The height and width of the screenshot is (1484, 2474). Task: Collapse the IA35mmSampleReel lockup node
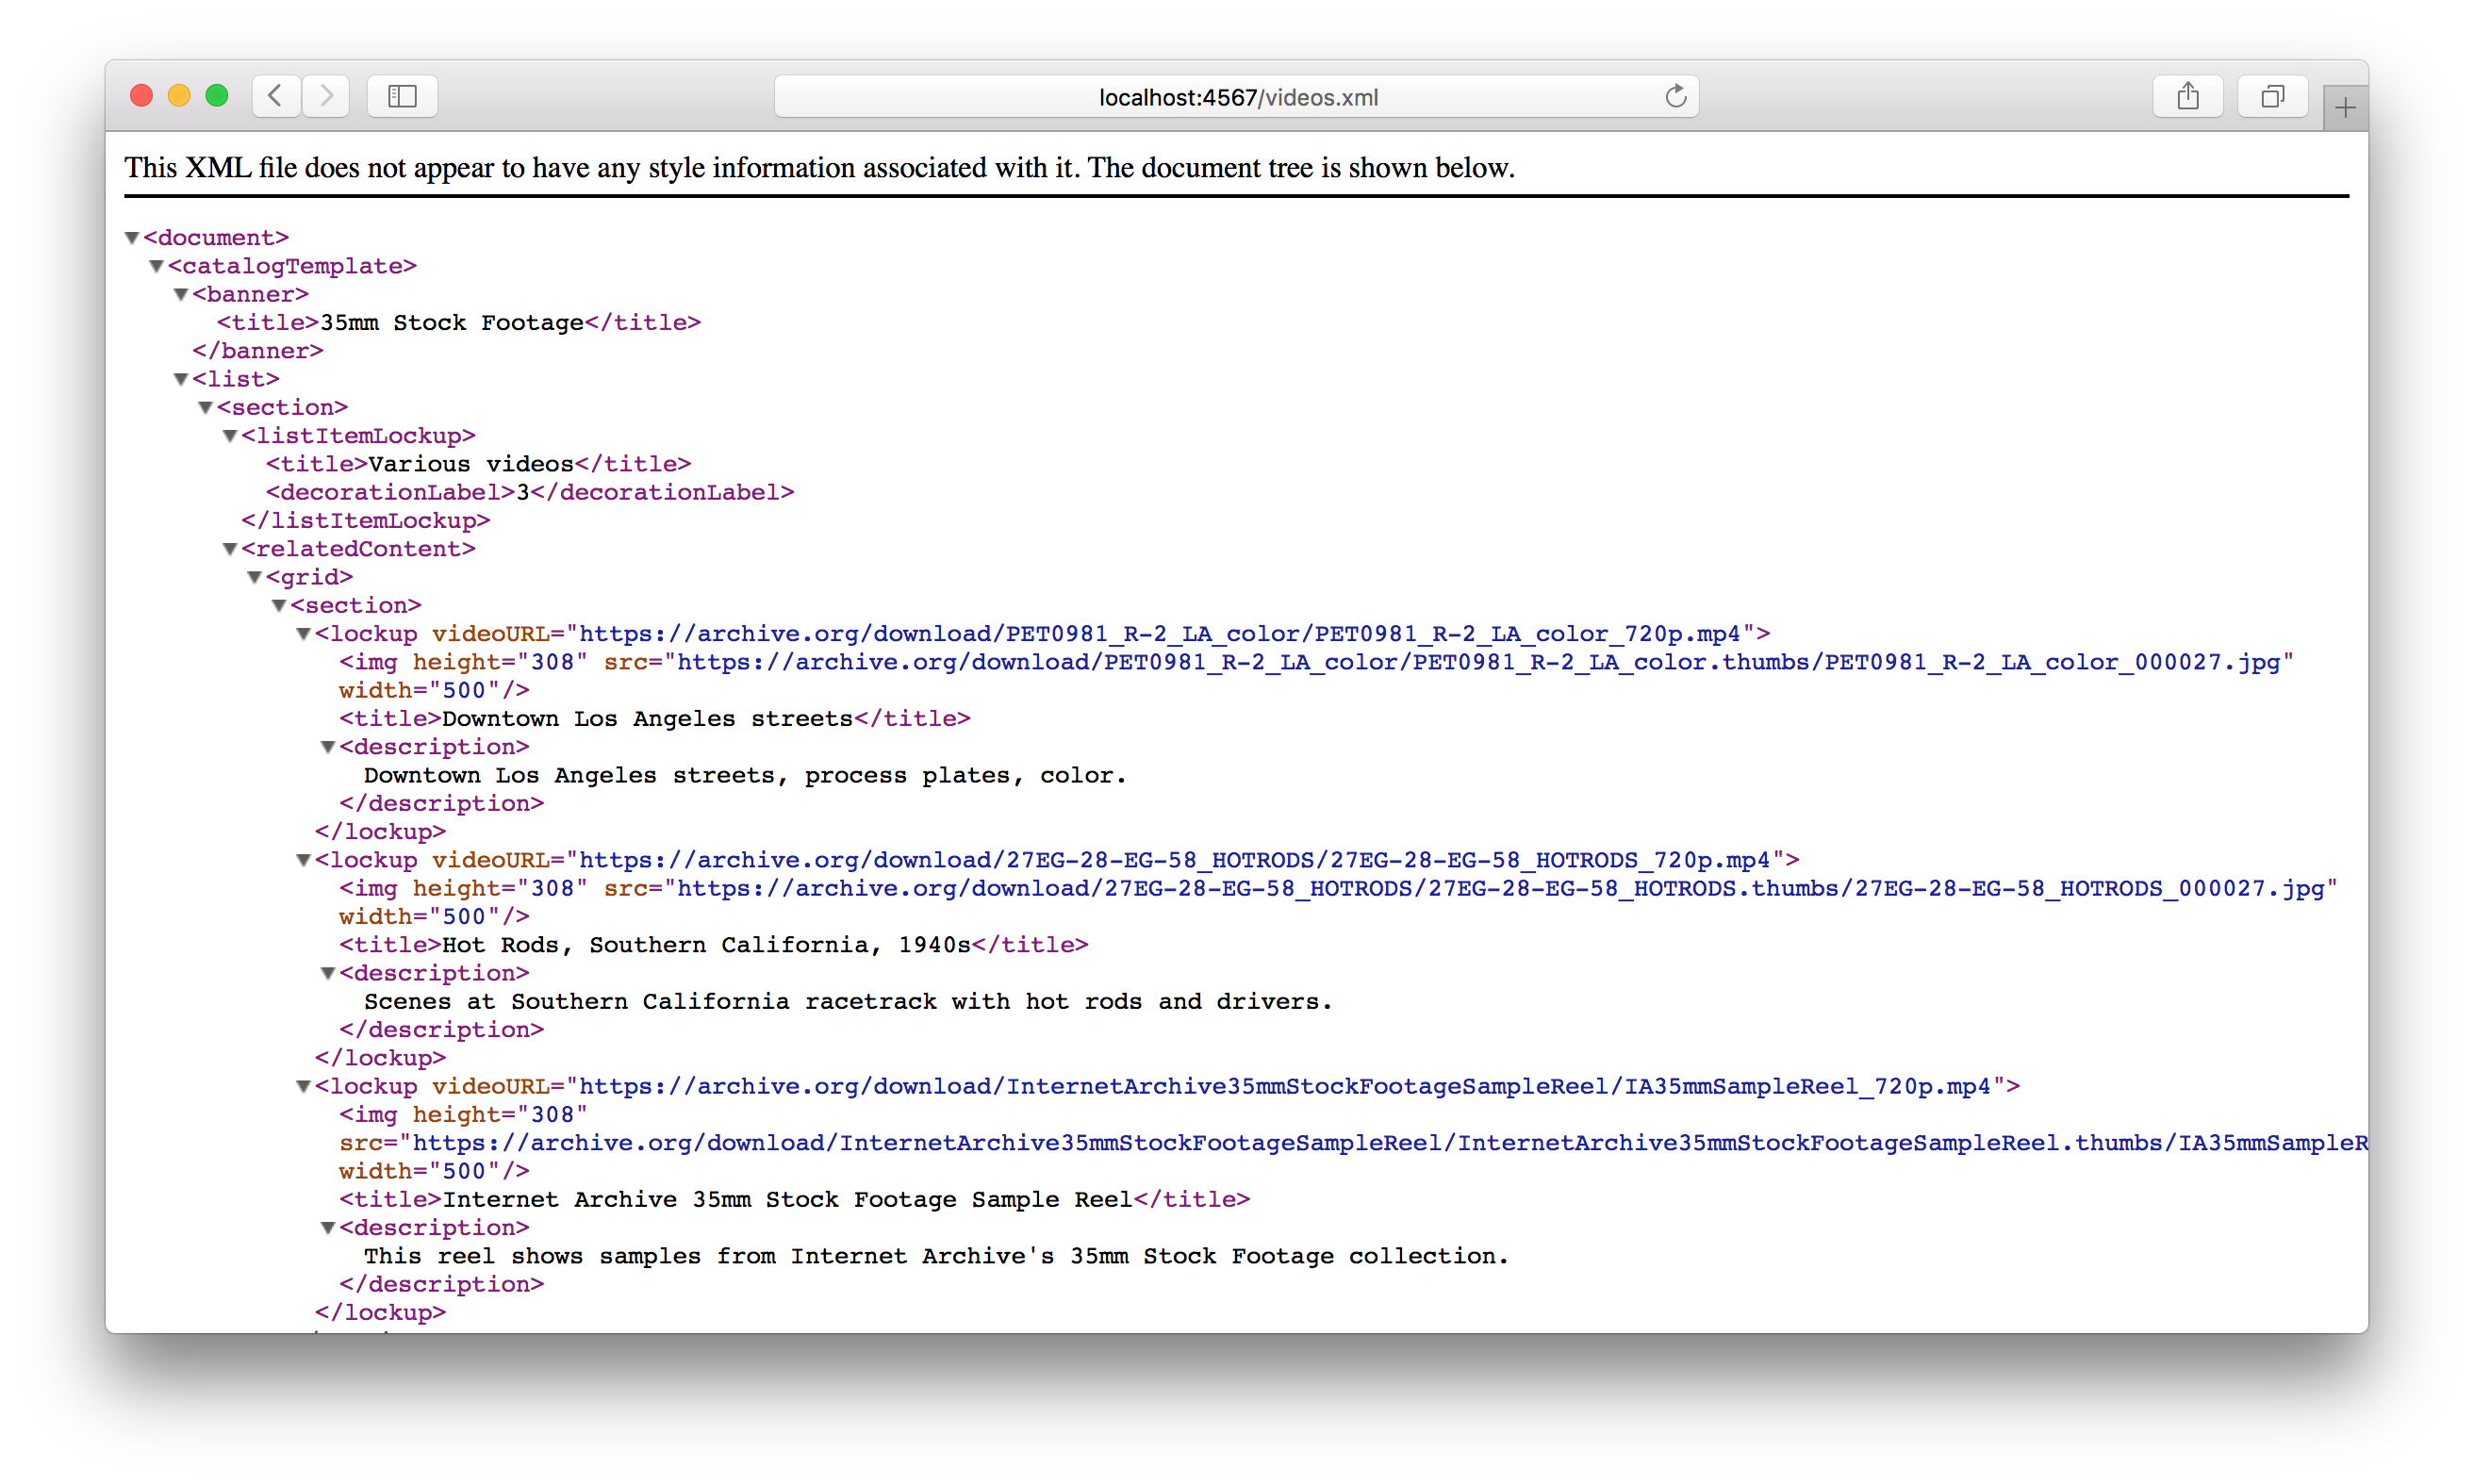(304, 1086)
